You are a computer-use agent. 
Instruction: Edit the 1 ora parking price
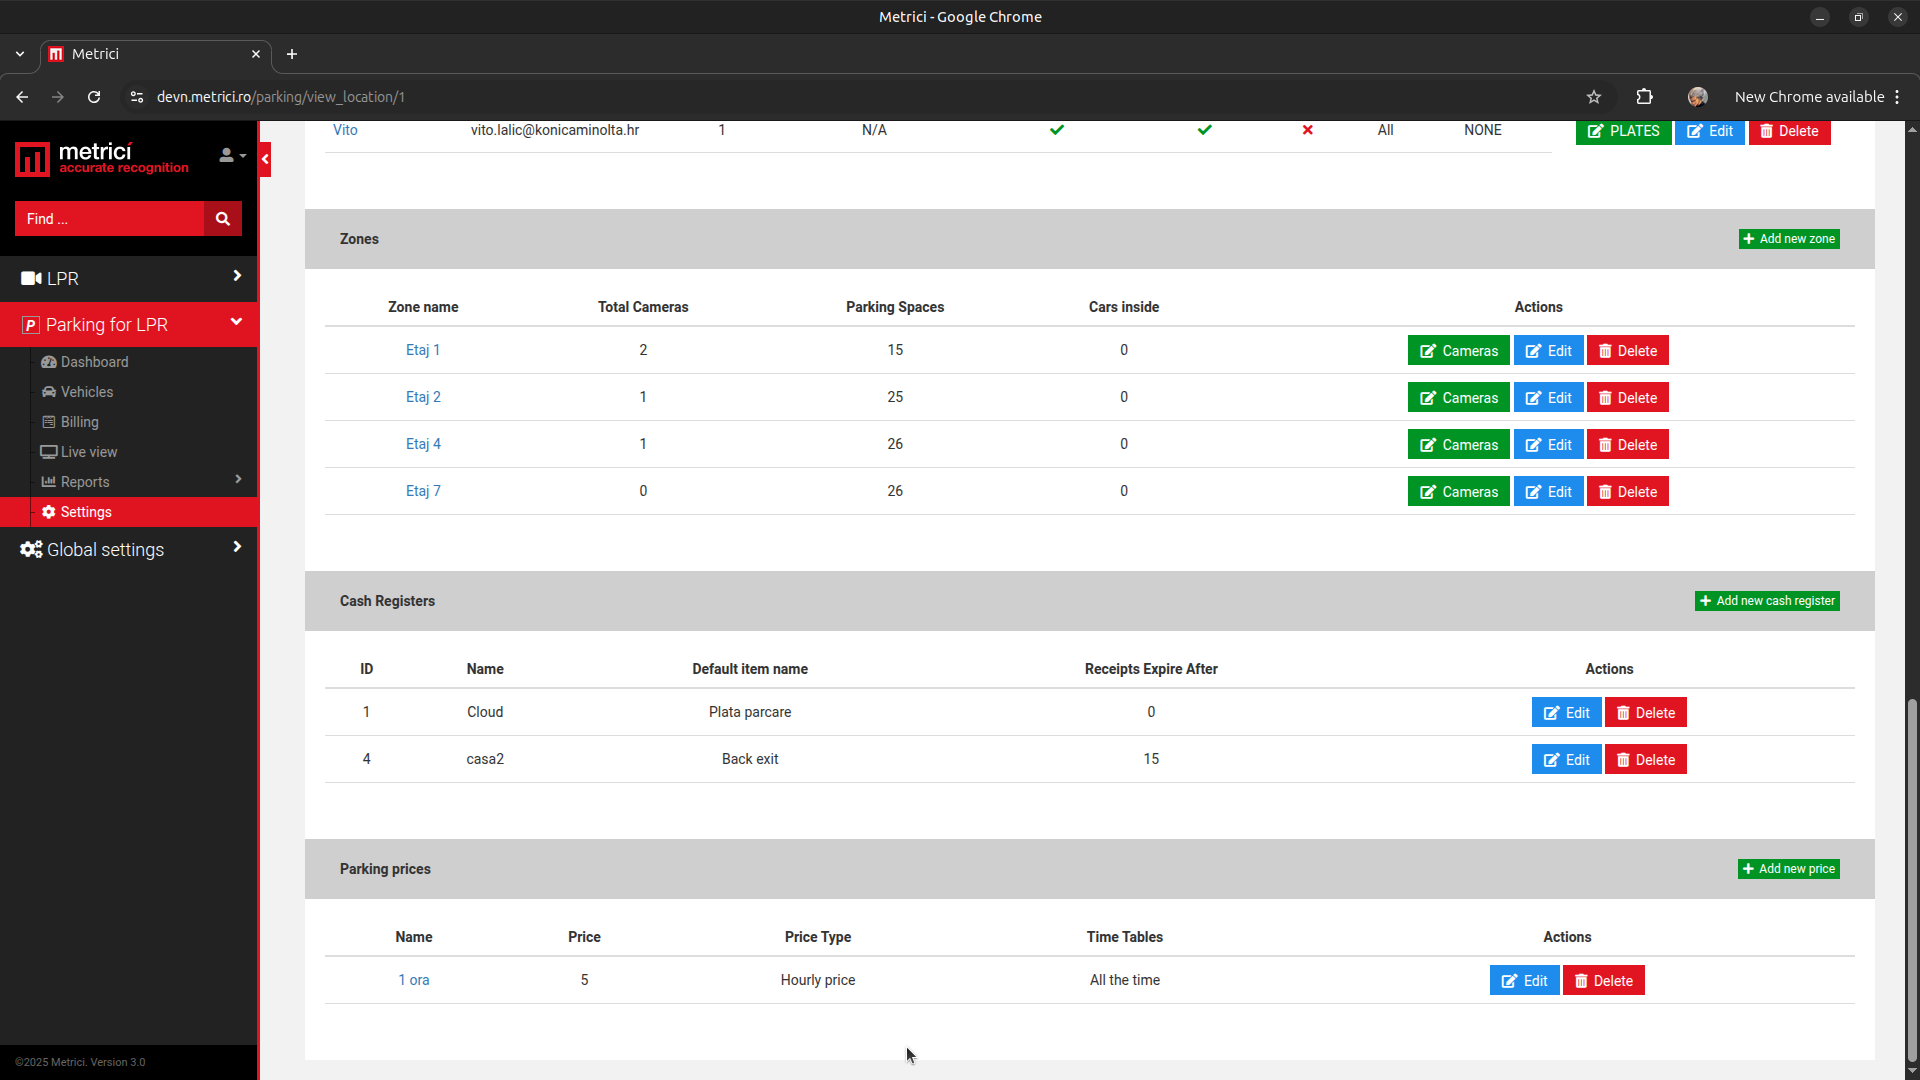pos(1524,981)
